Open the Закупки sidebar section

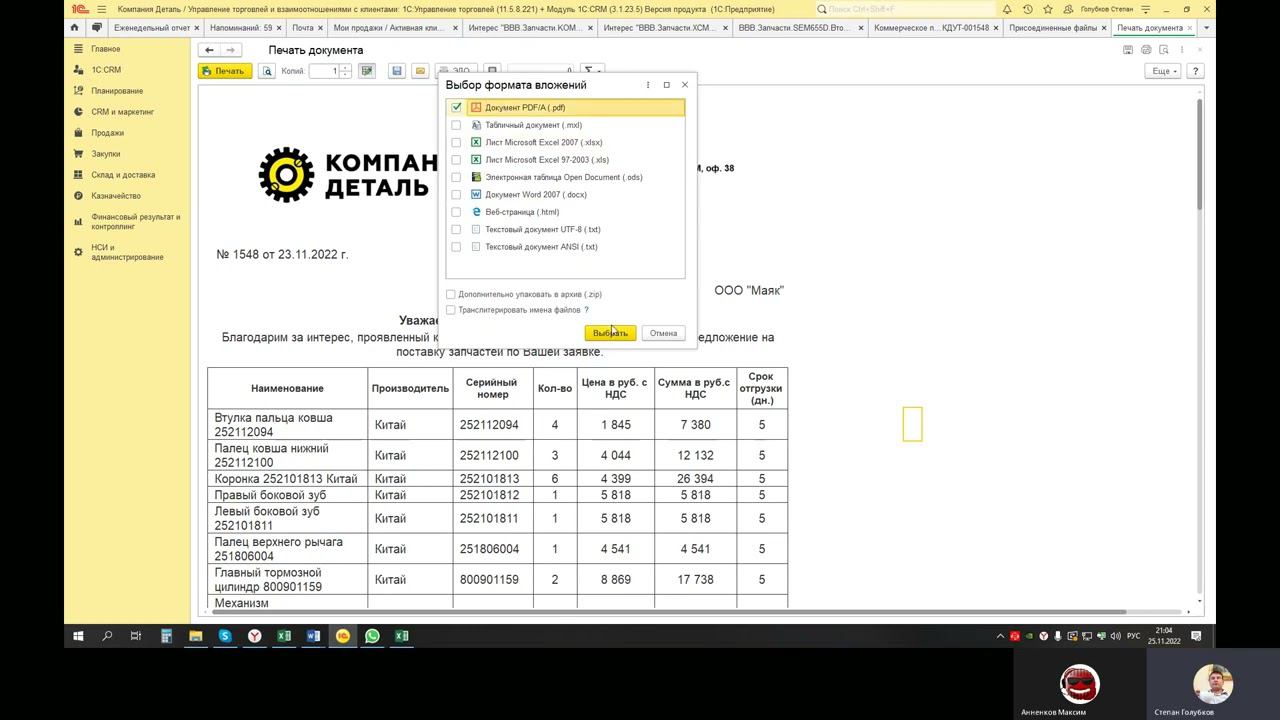coord(105,154)
